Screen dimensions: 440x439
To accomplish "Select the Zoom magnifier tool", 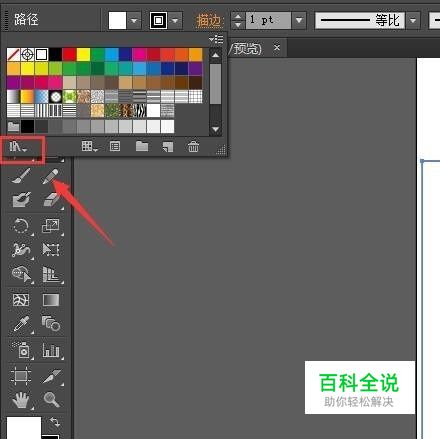I will 51,399.
